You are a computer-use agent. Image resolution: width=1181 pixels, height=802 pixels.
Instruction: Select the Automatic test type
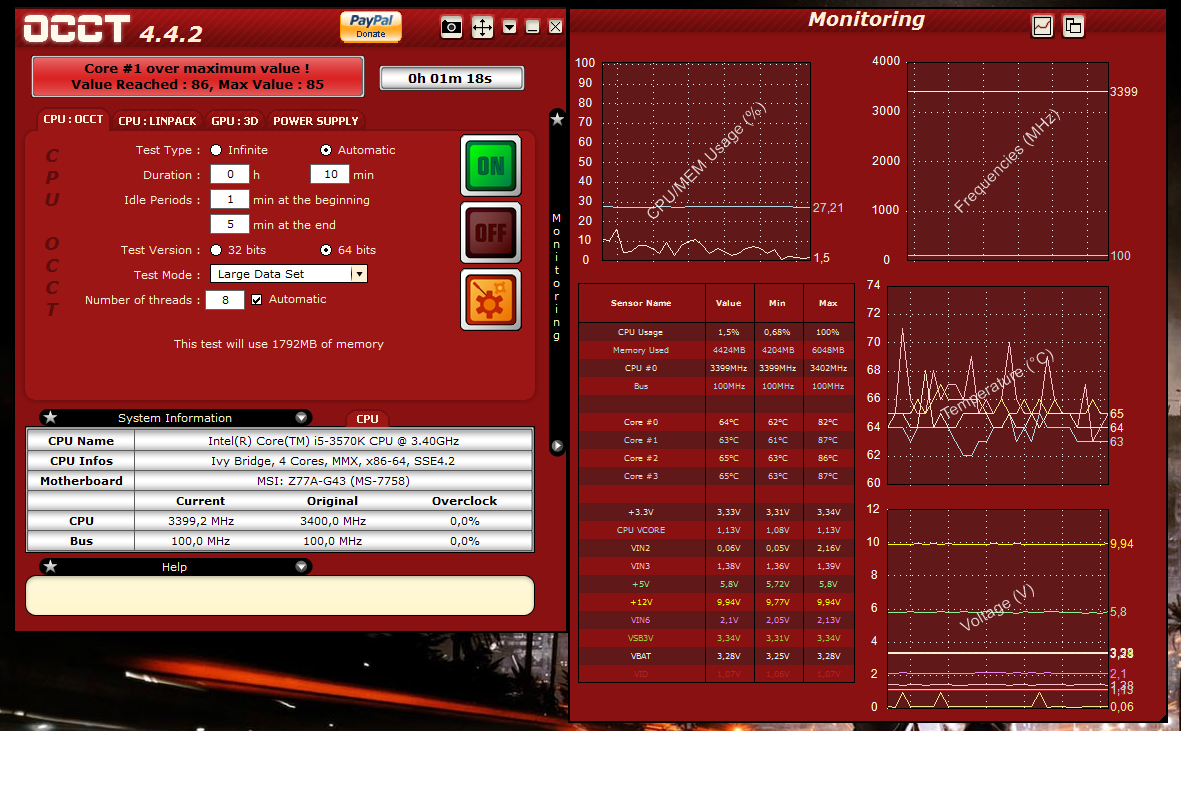[x=326, y=150]
